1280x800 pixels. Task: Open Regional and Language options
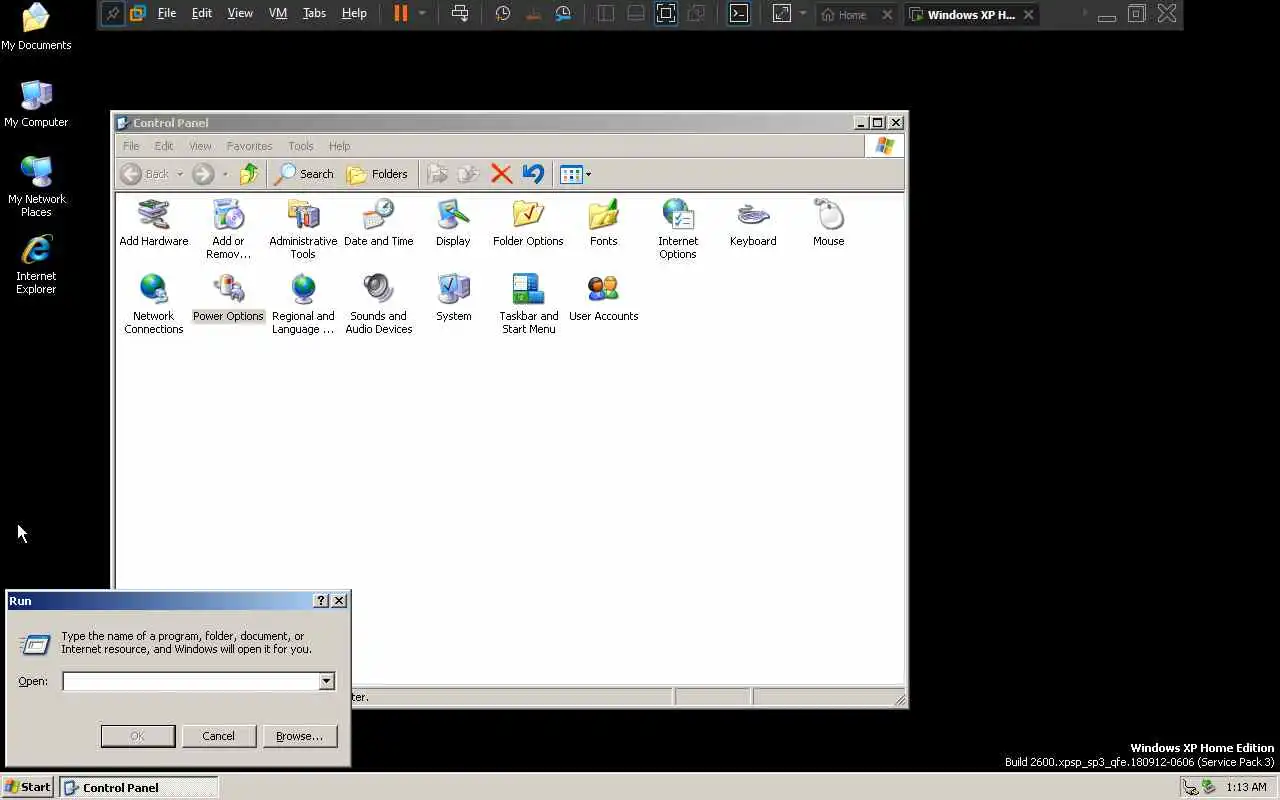pyautogui.click(x=303, y=304)
